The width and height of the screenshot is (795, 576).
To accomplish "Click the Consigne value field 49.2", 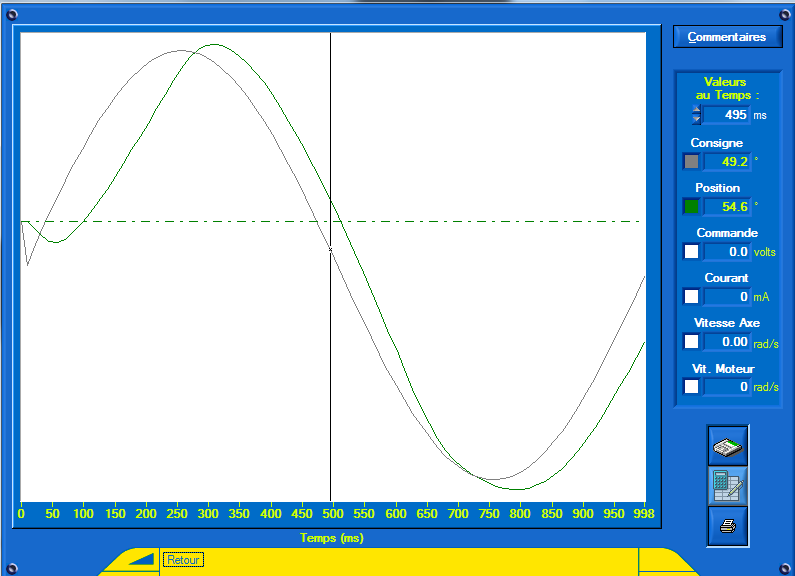I will click(x=727, y=162).
